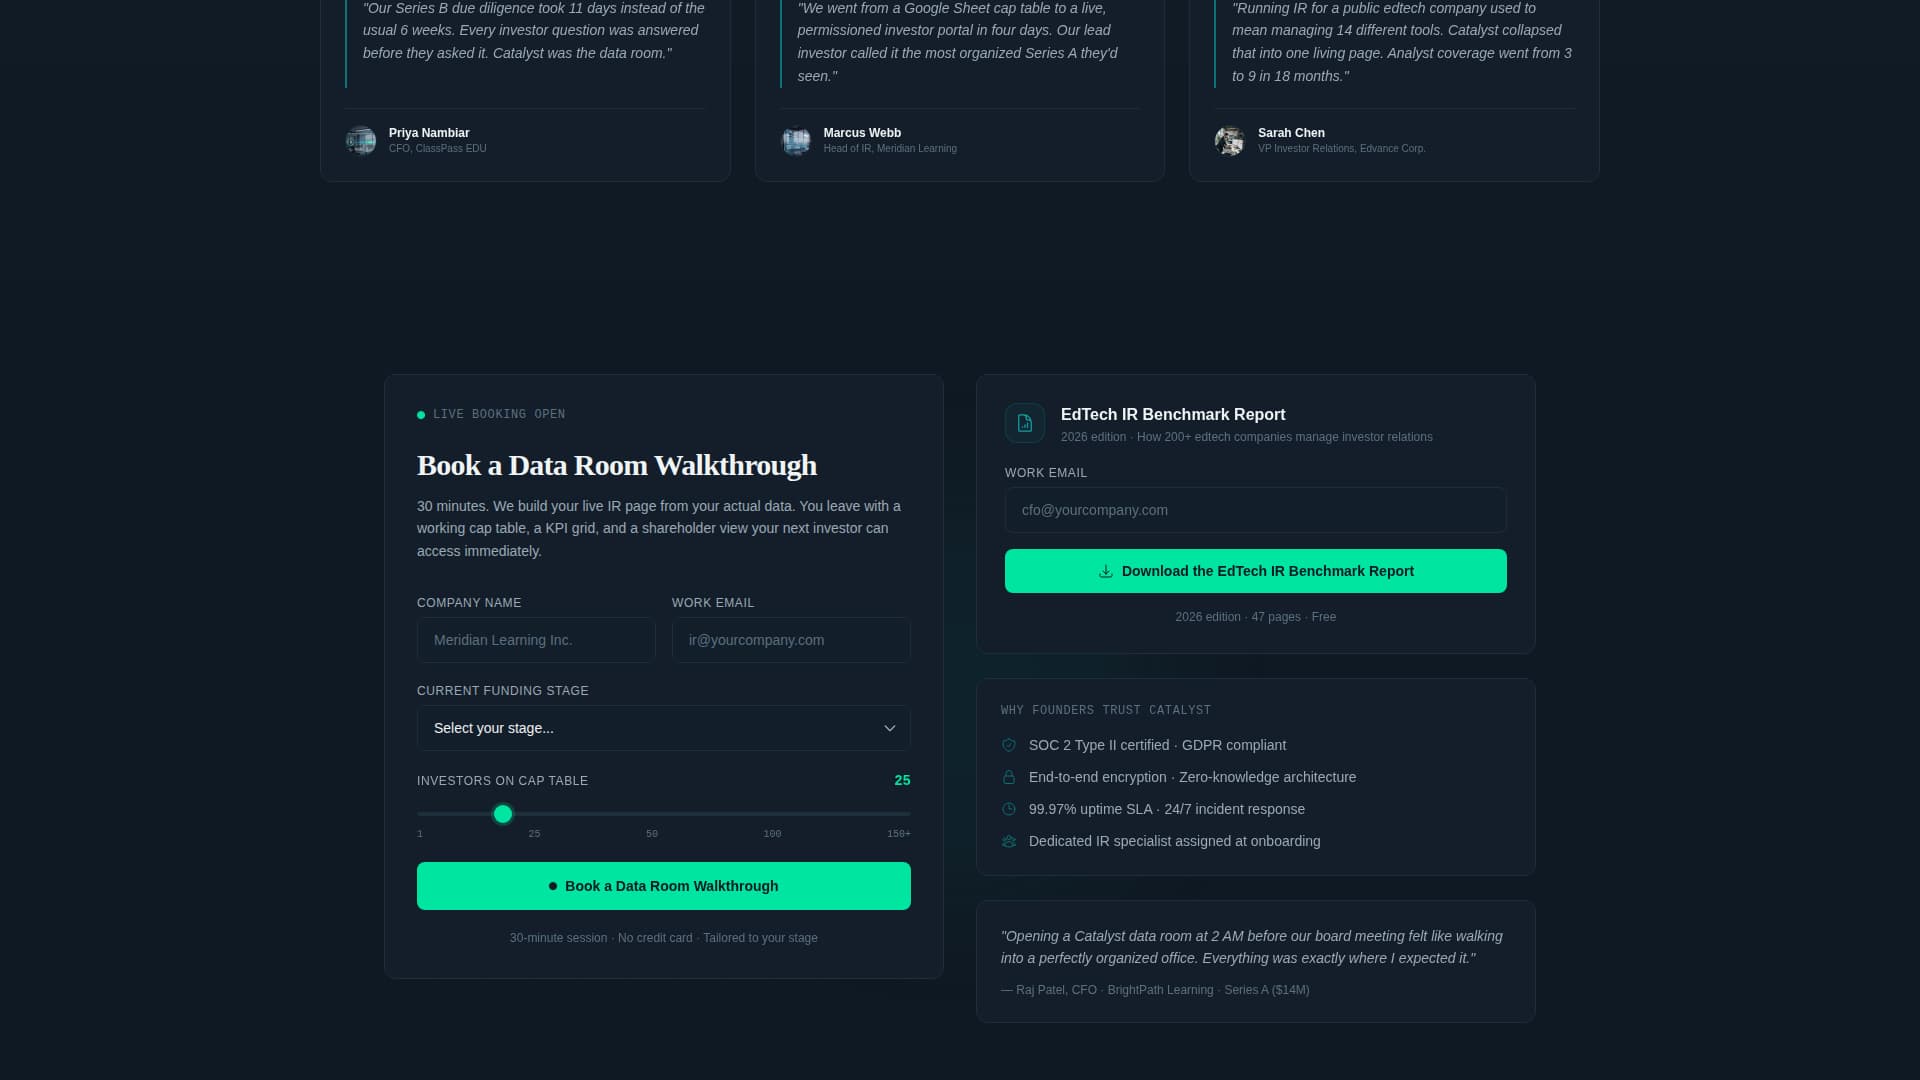
Task: Click the Investors on Cap Table slider handle
Action: (x=503, y=814)
